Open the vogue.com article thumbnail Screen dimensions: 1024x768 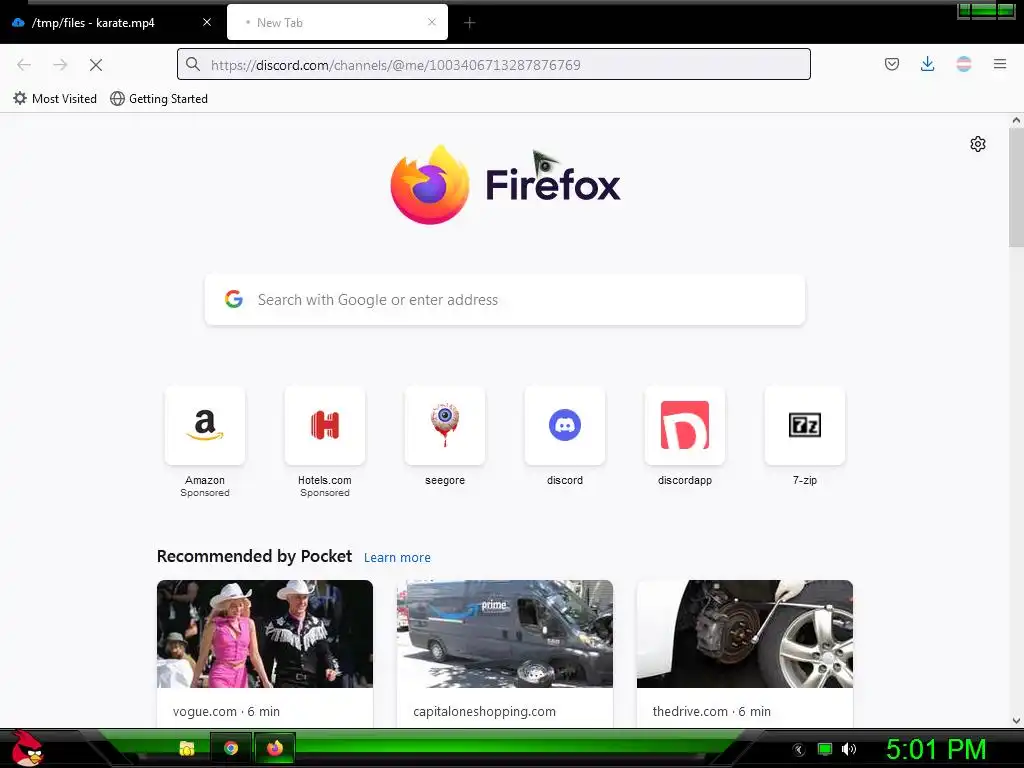265,633
